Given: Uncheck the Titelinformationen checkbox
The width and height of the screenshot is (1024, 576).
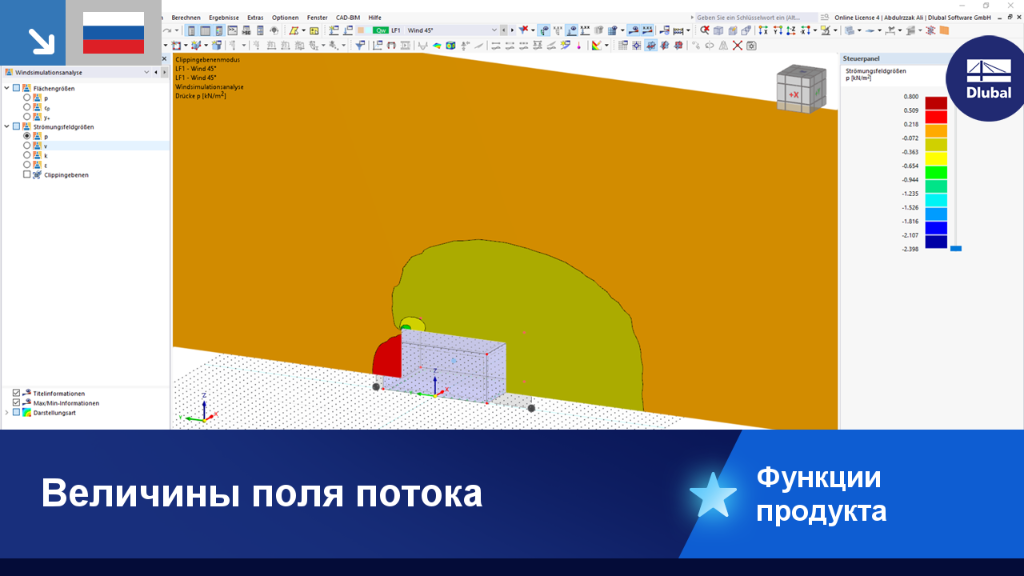Looking at the screenshot, I should point(16,393).
